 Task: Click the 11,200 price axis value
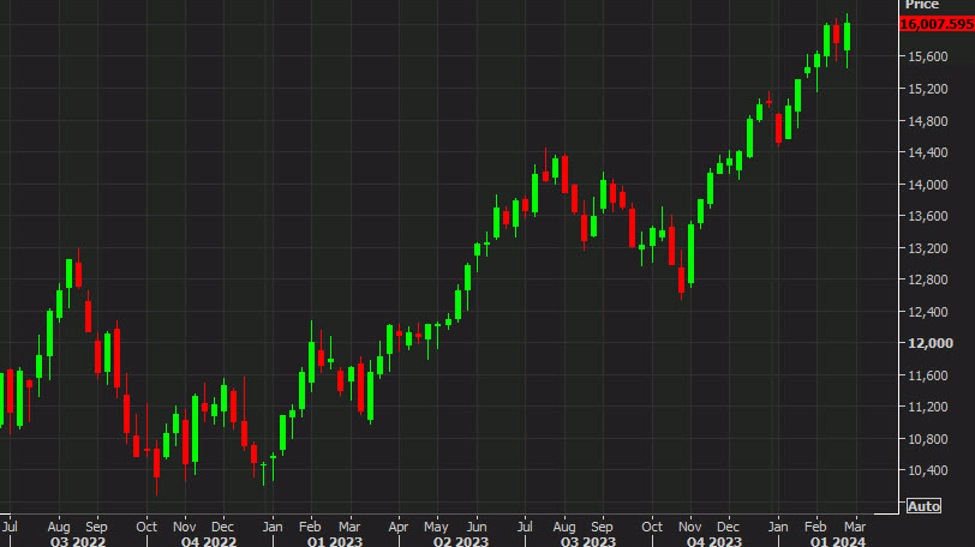coord(928,407)
